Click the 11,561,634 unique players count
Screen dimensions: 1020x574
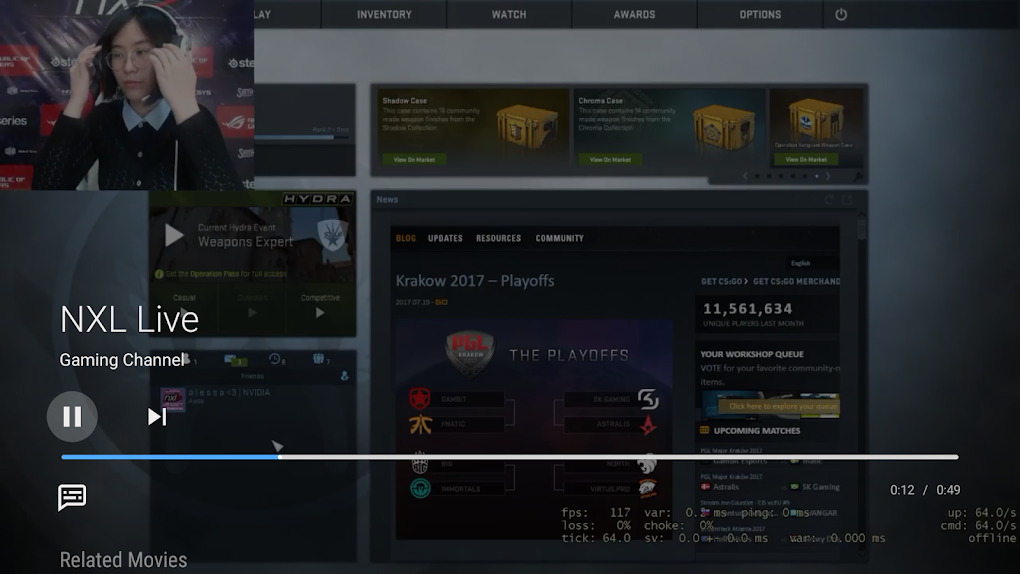tap(747, 308)
